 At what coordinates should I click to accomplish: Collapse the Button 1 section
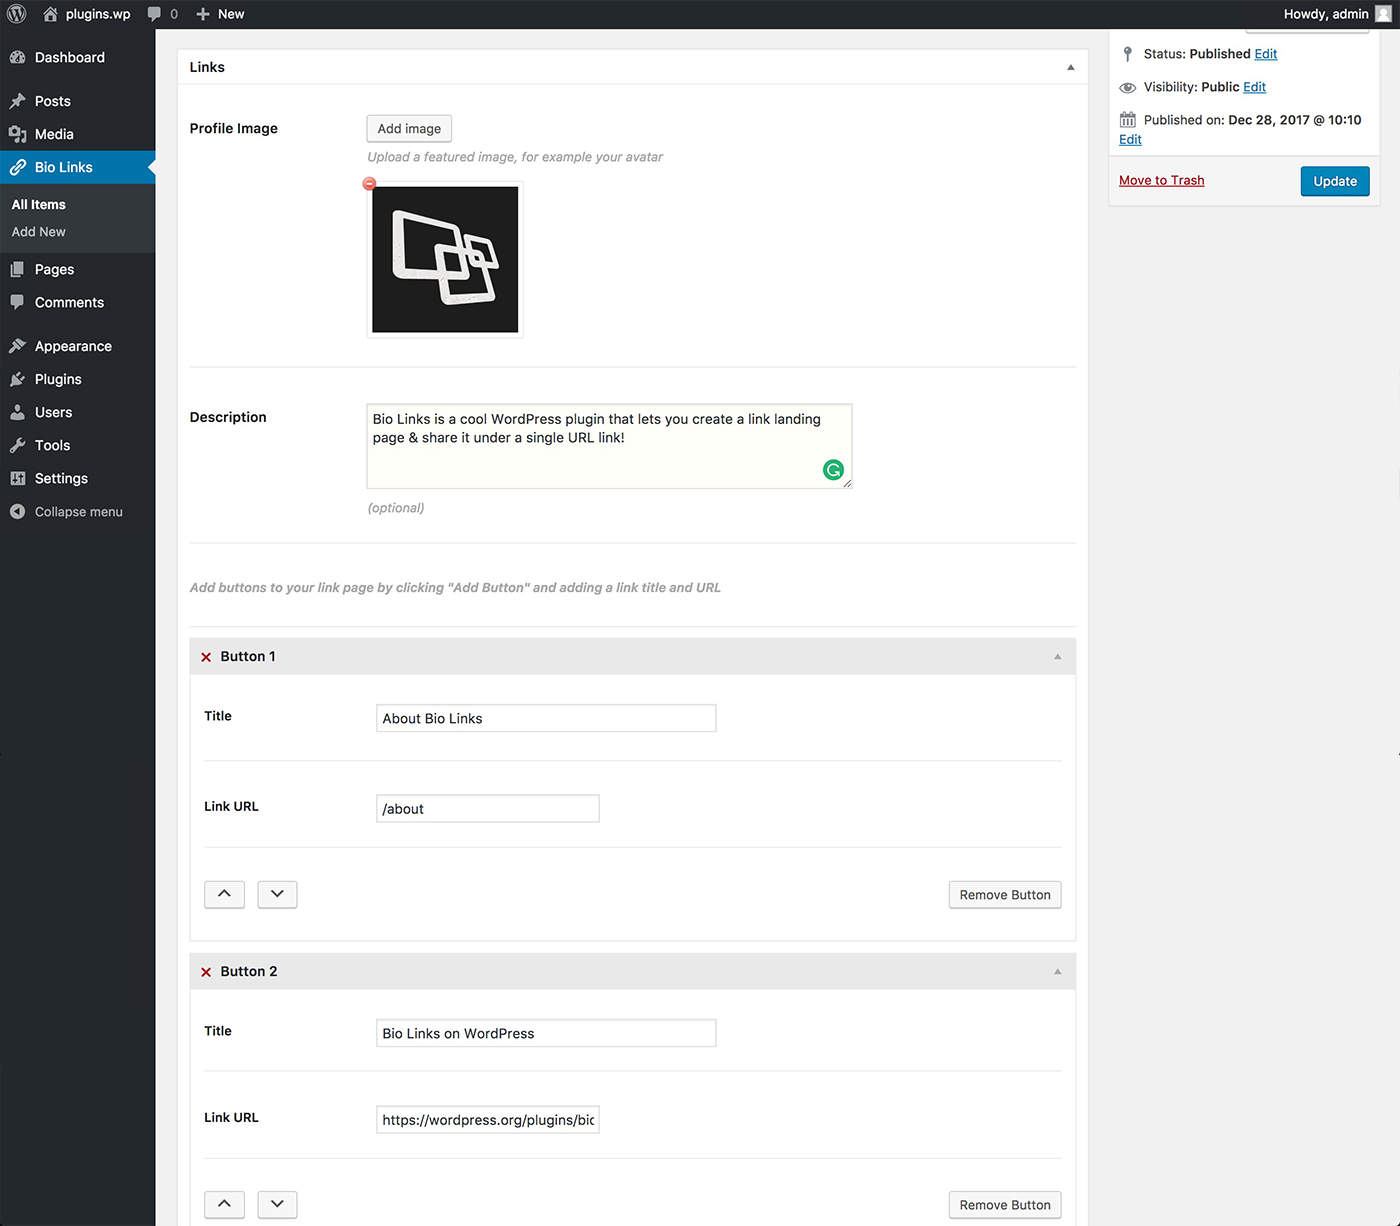pos(1057,657)
